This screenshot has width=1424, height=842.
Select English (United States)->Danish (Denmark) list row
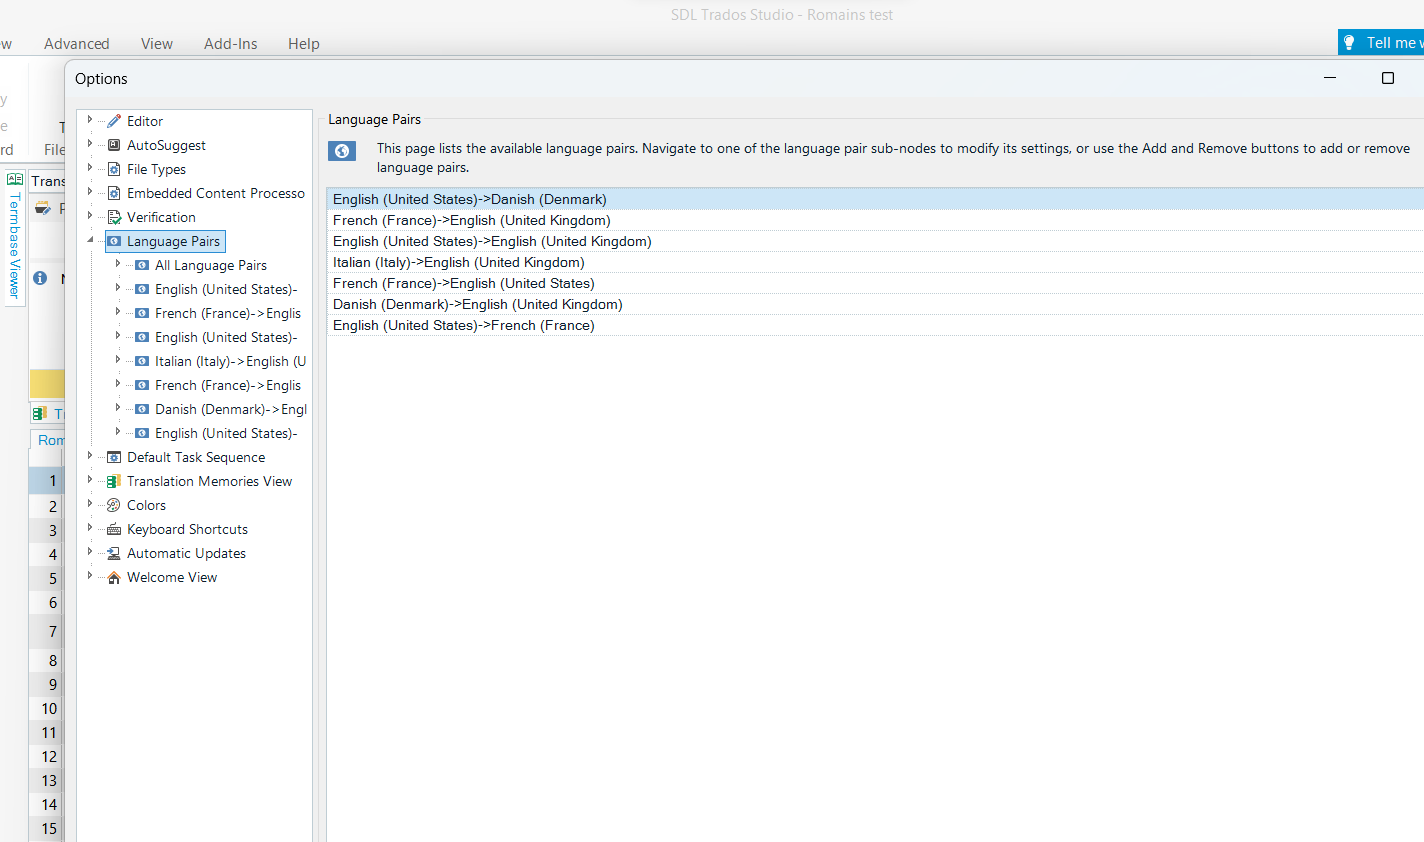pyautogui.click(x=875, y=199)
